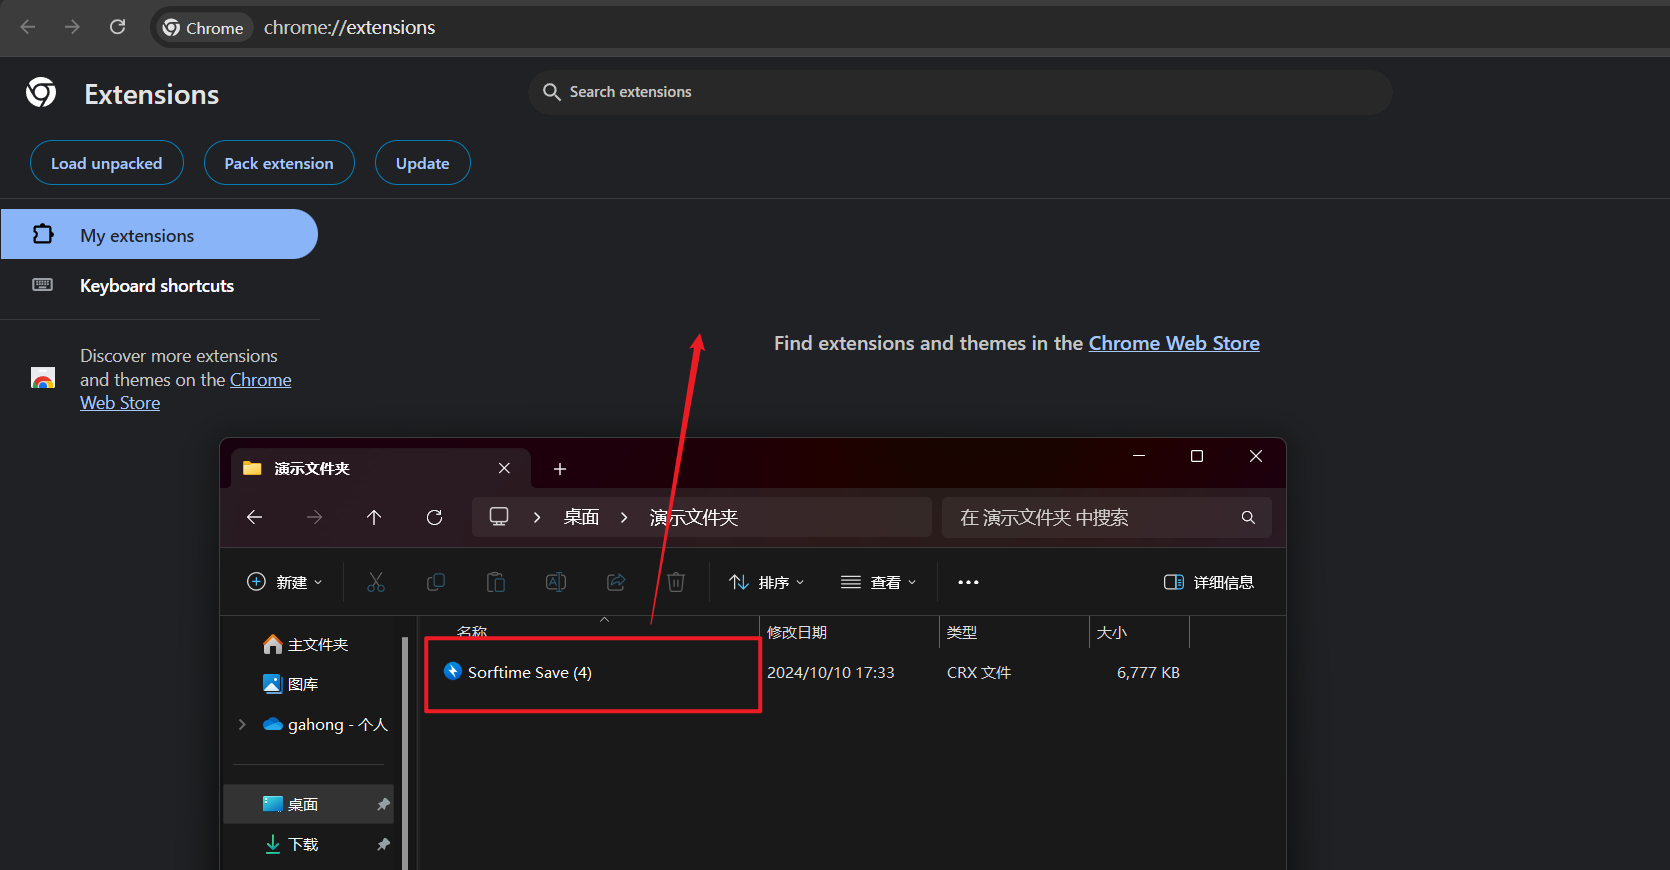Select the 演示文件夹 tab in File Explorer
This screenshot has width=1670, height=870.
pos(380,468)
